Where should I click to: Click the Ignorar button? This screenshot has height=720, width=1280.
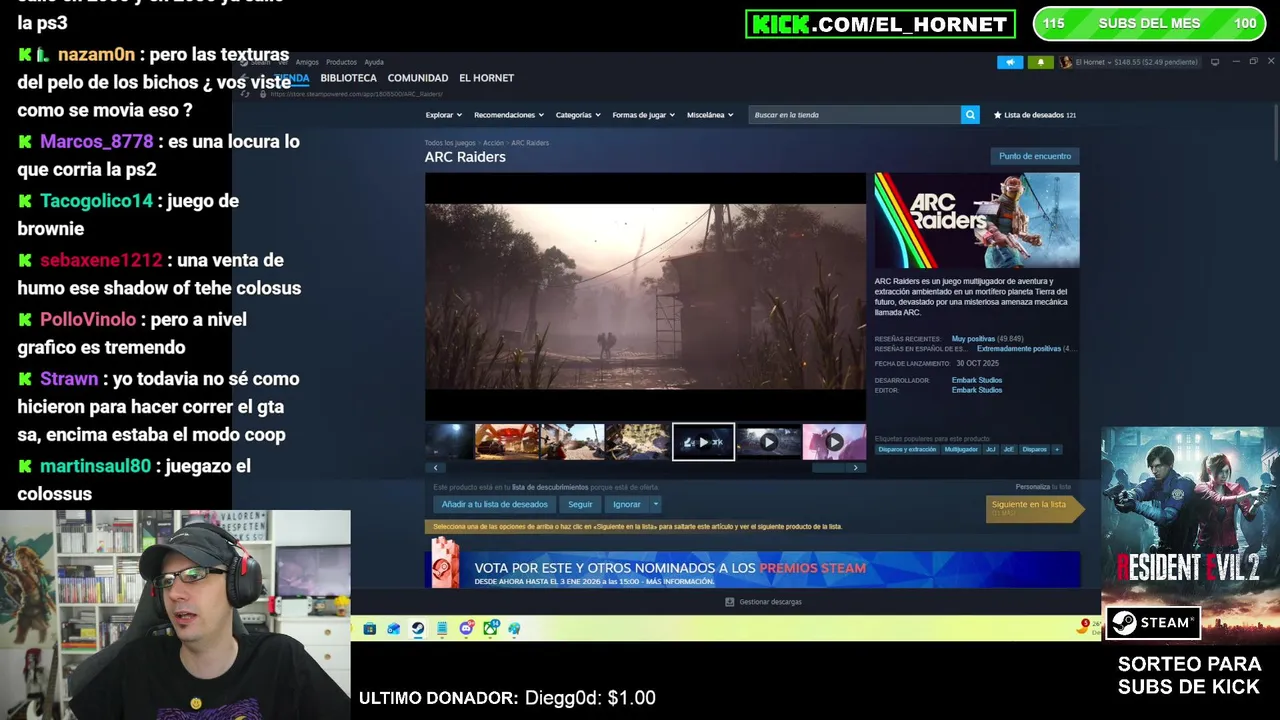(x=627, y=505)
